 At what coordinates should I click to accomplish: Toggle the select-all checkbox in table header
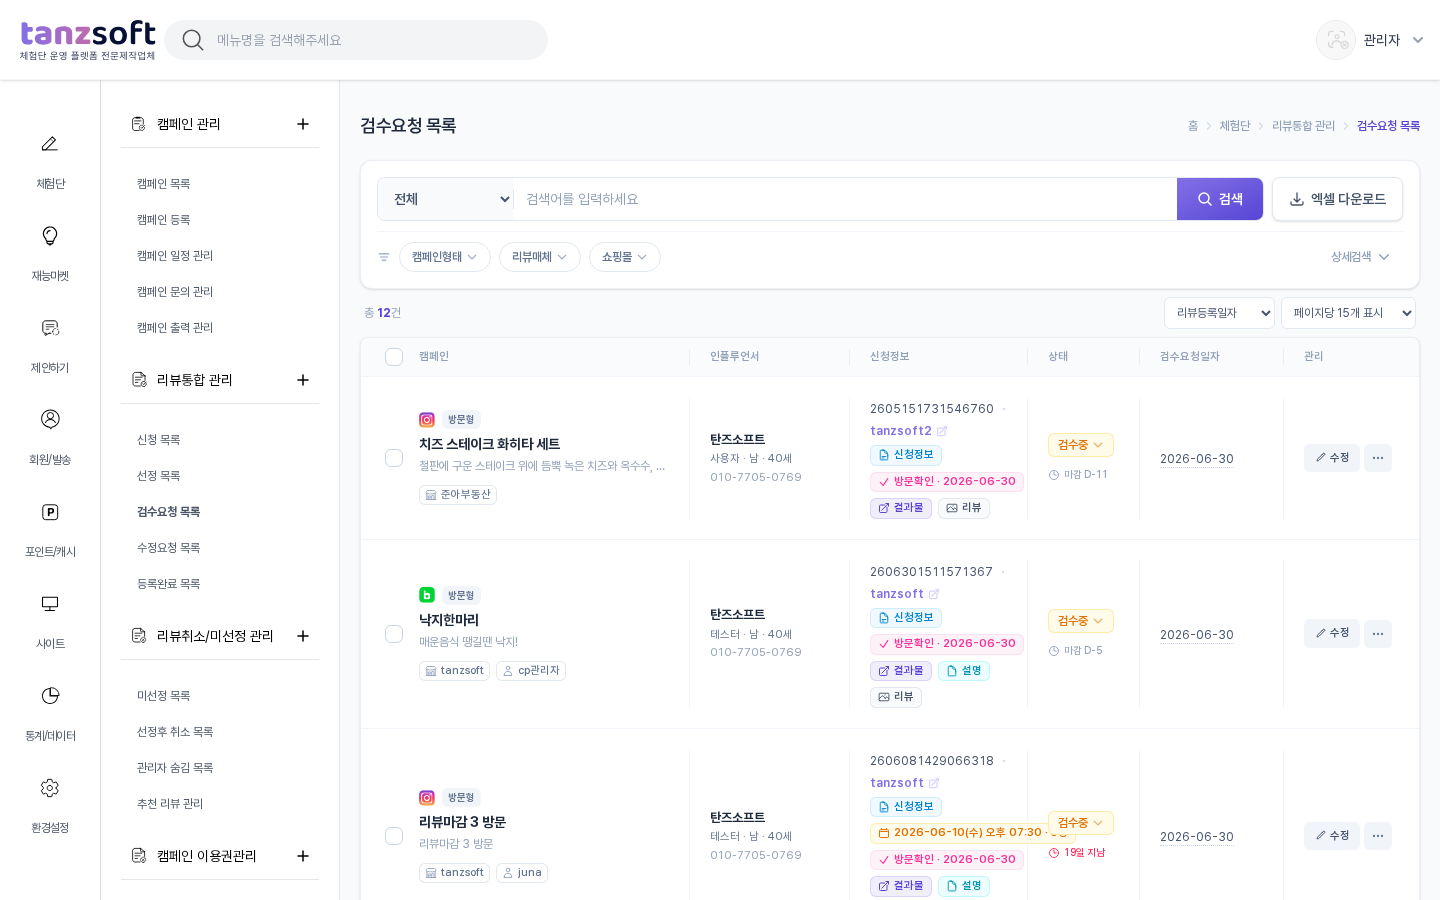[x=394, y=357]
